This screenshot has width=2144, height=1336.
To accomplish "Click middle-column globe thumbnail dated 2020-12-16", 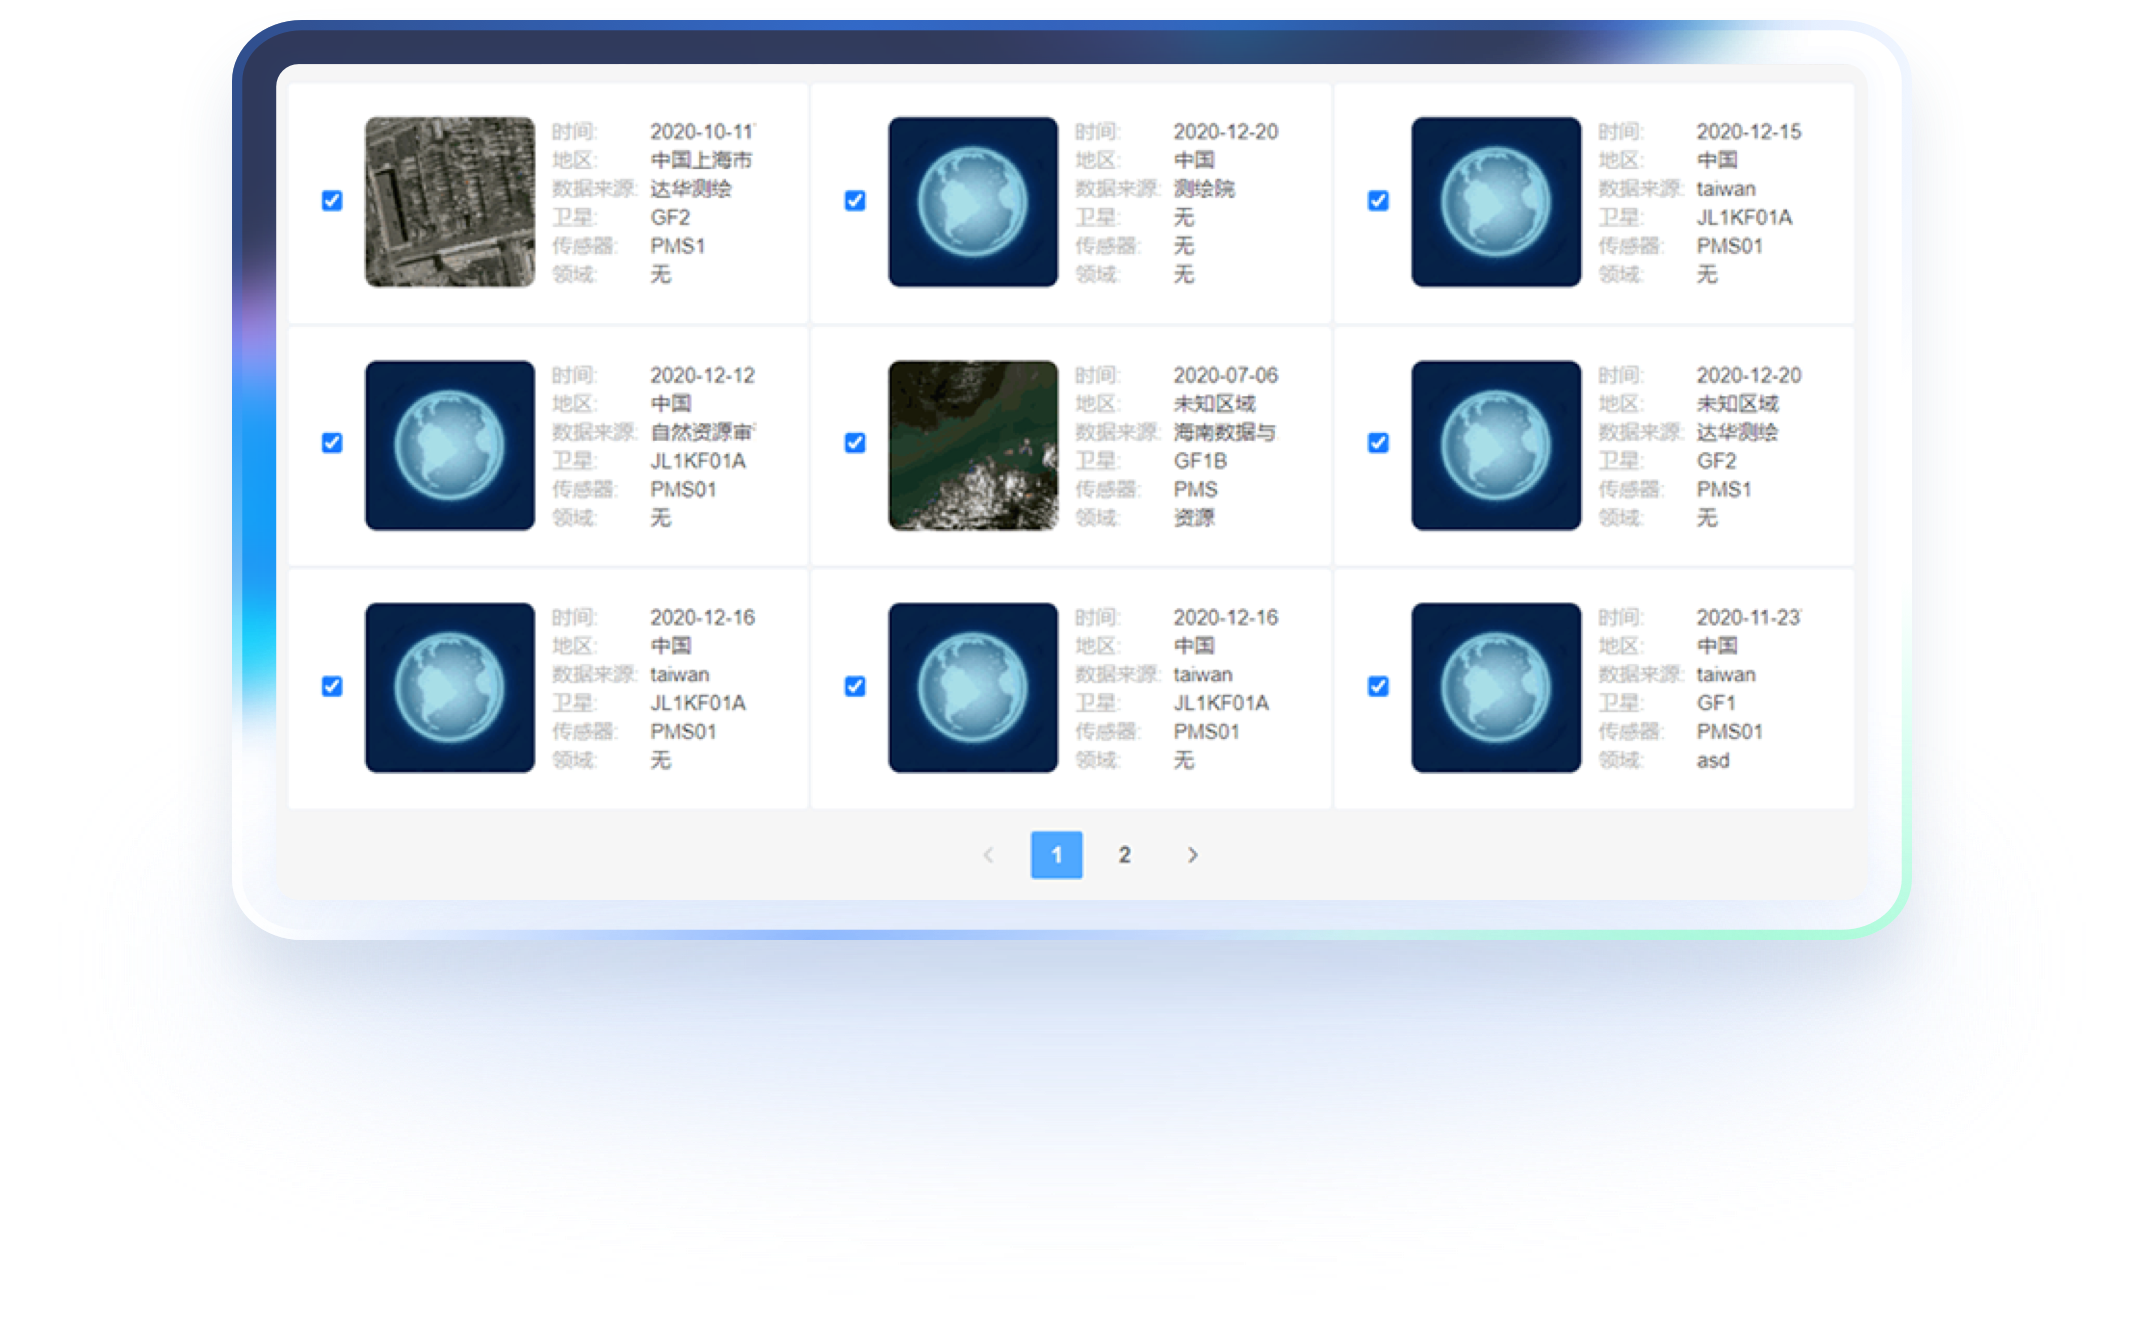I will pyautogui.click(x=972, y=687).
